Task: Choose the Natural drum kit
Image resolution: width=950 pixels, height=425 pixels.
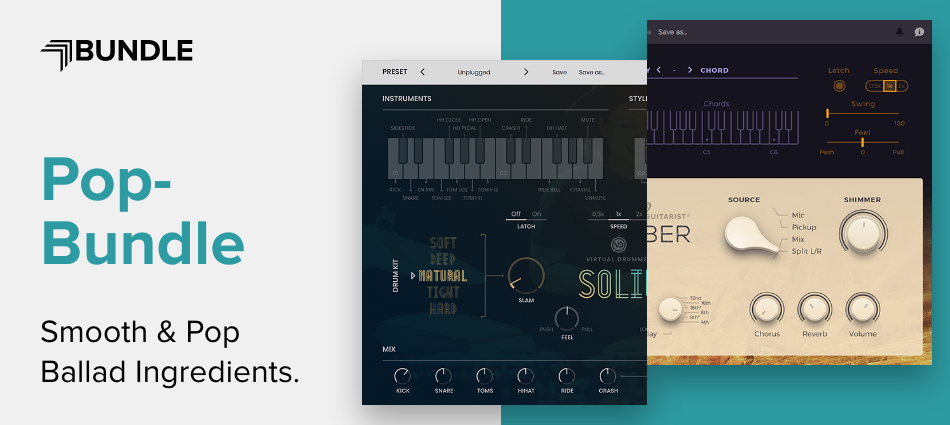Action: [442, 276]
